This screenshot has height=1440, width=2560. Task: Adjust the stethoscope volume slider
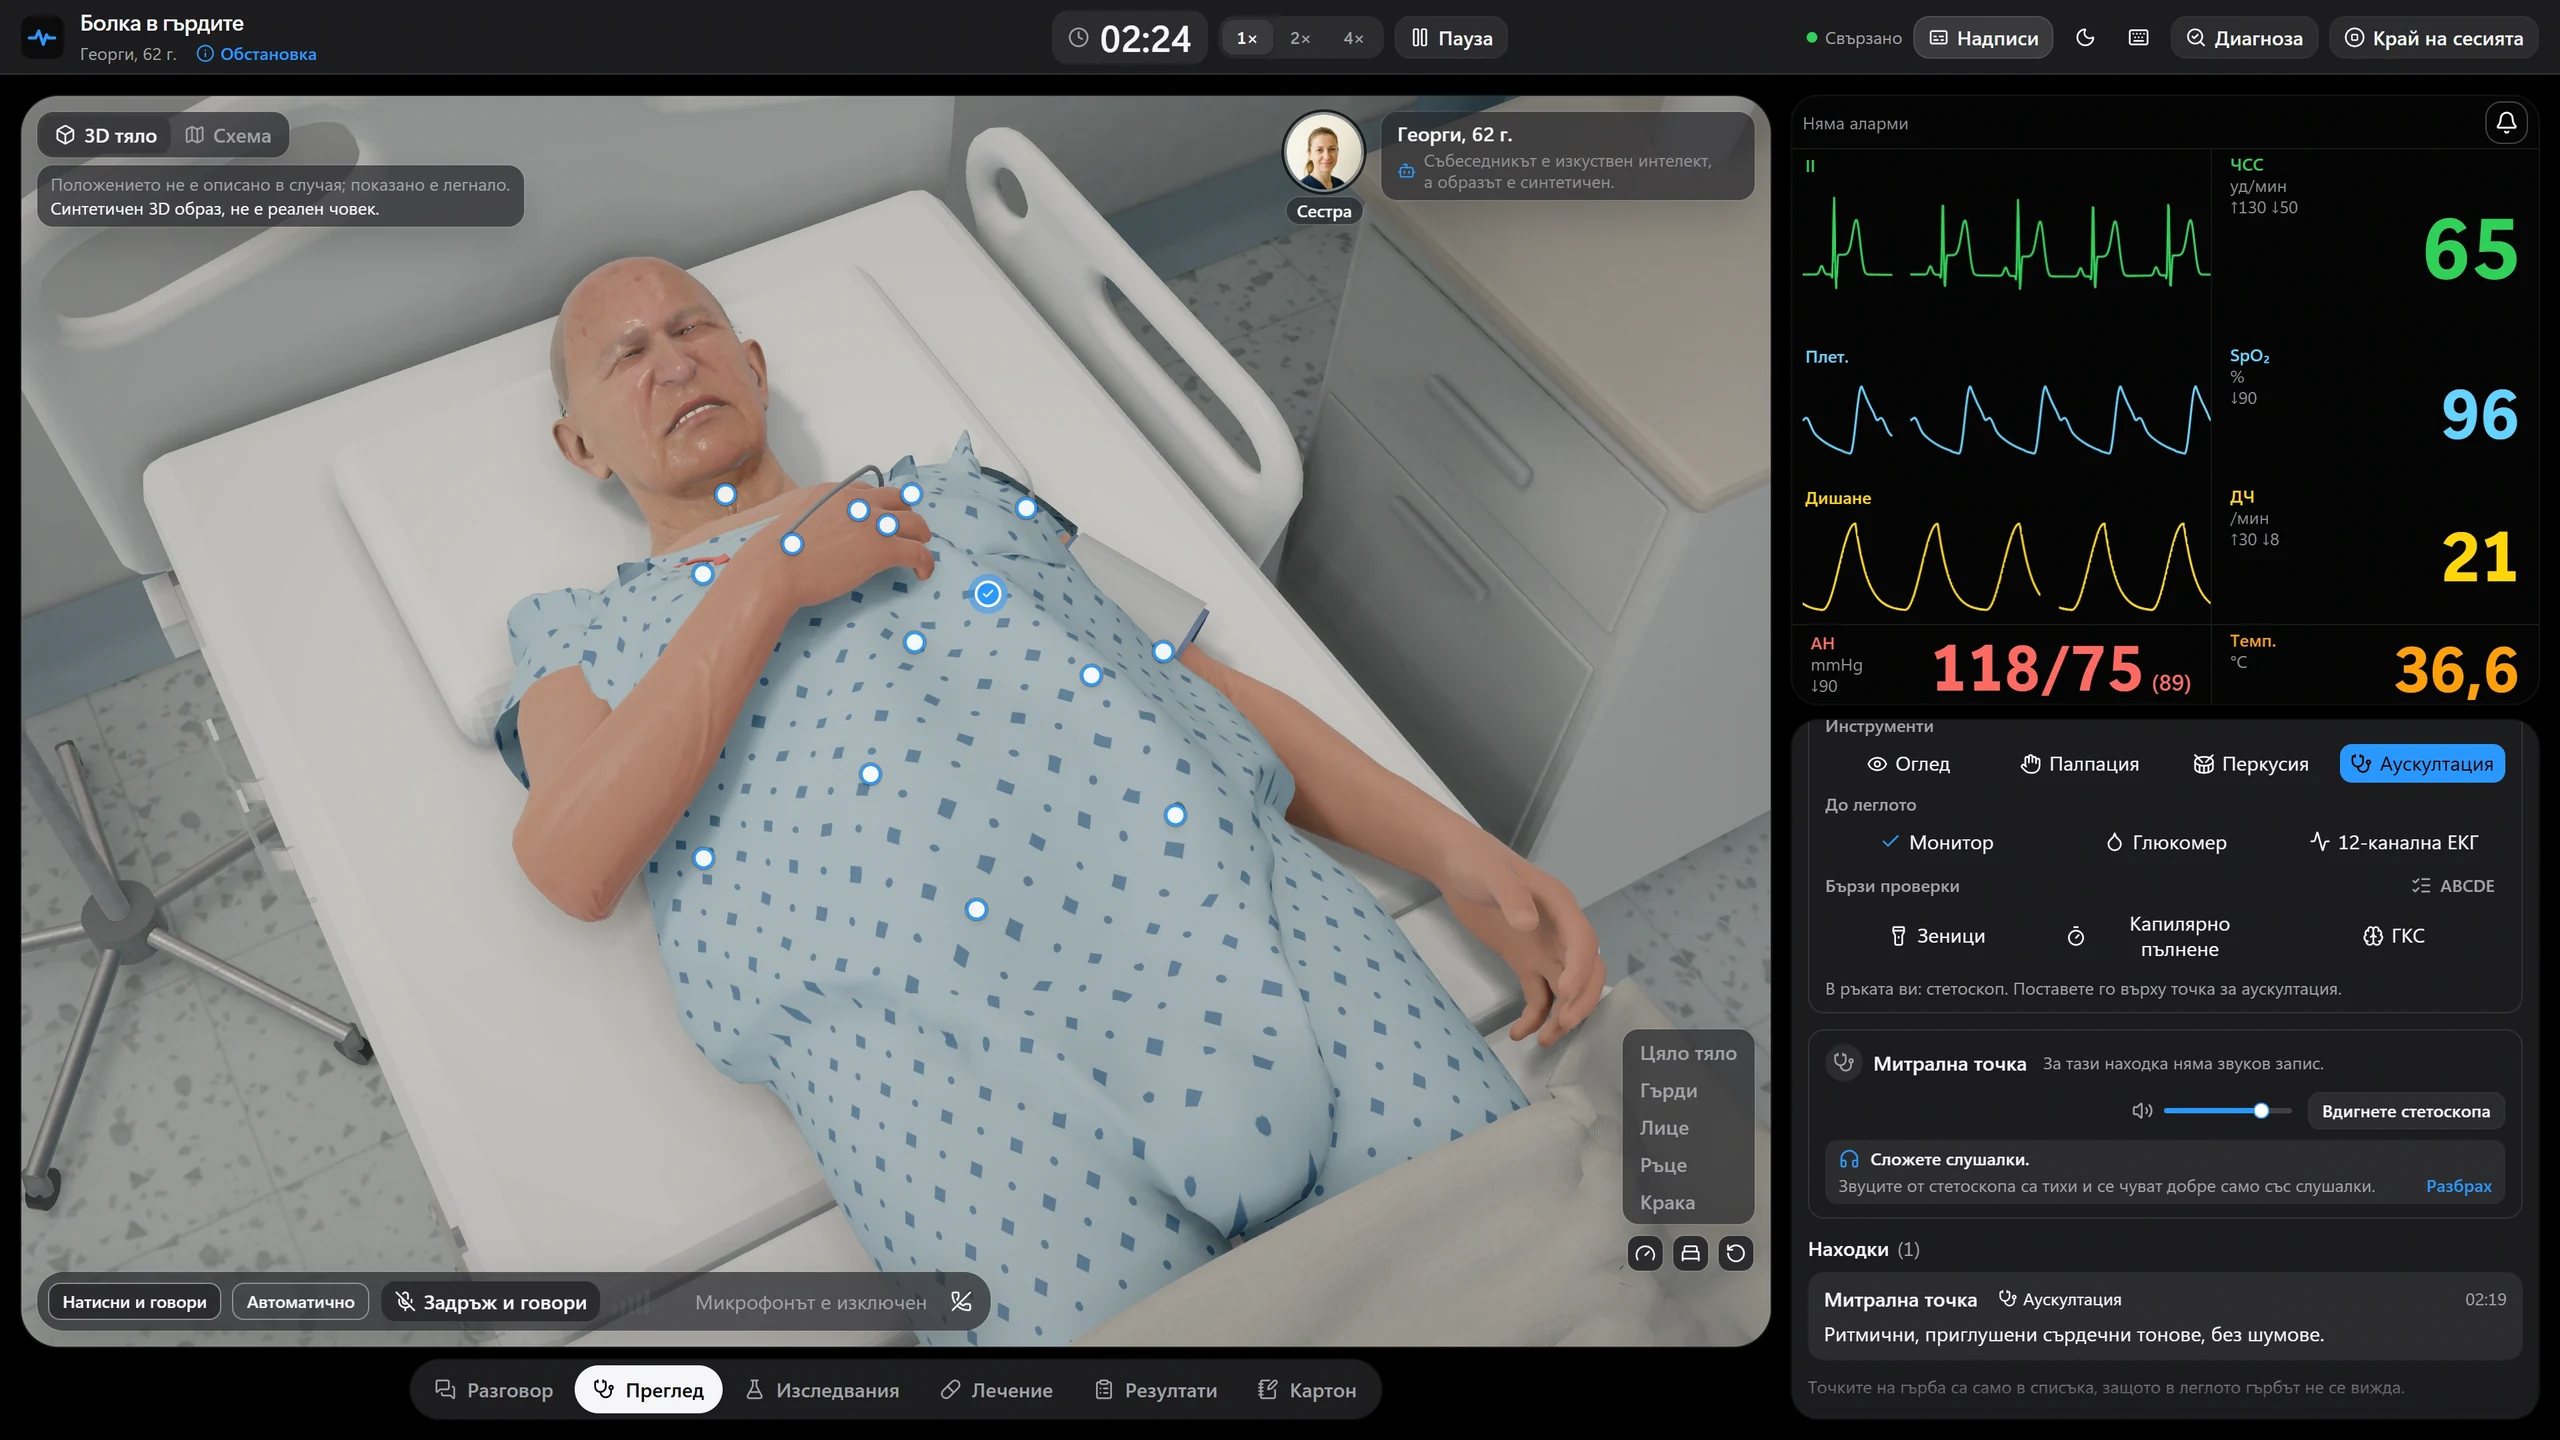pyautogui.click(x=2227, y=1110)
